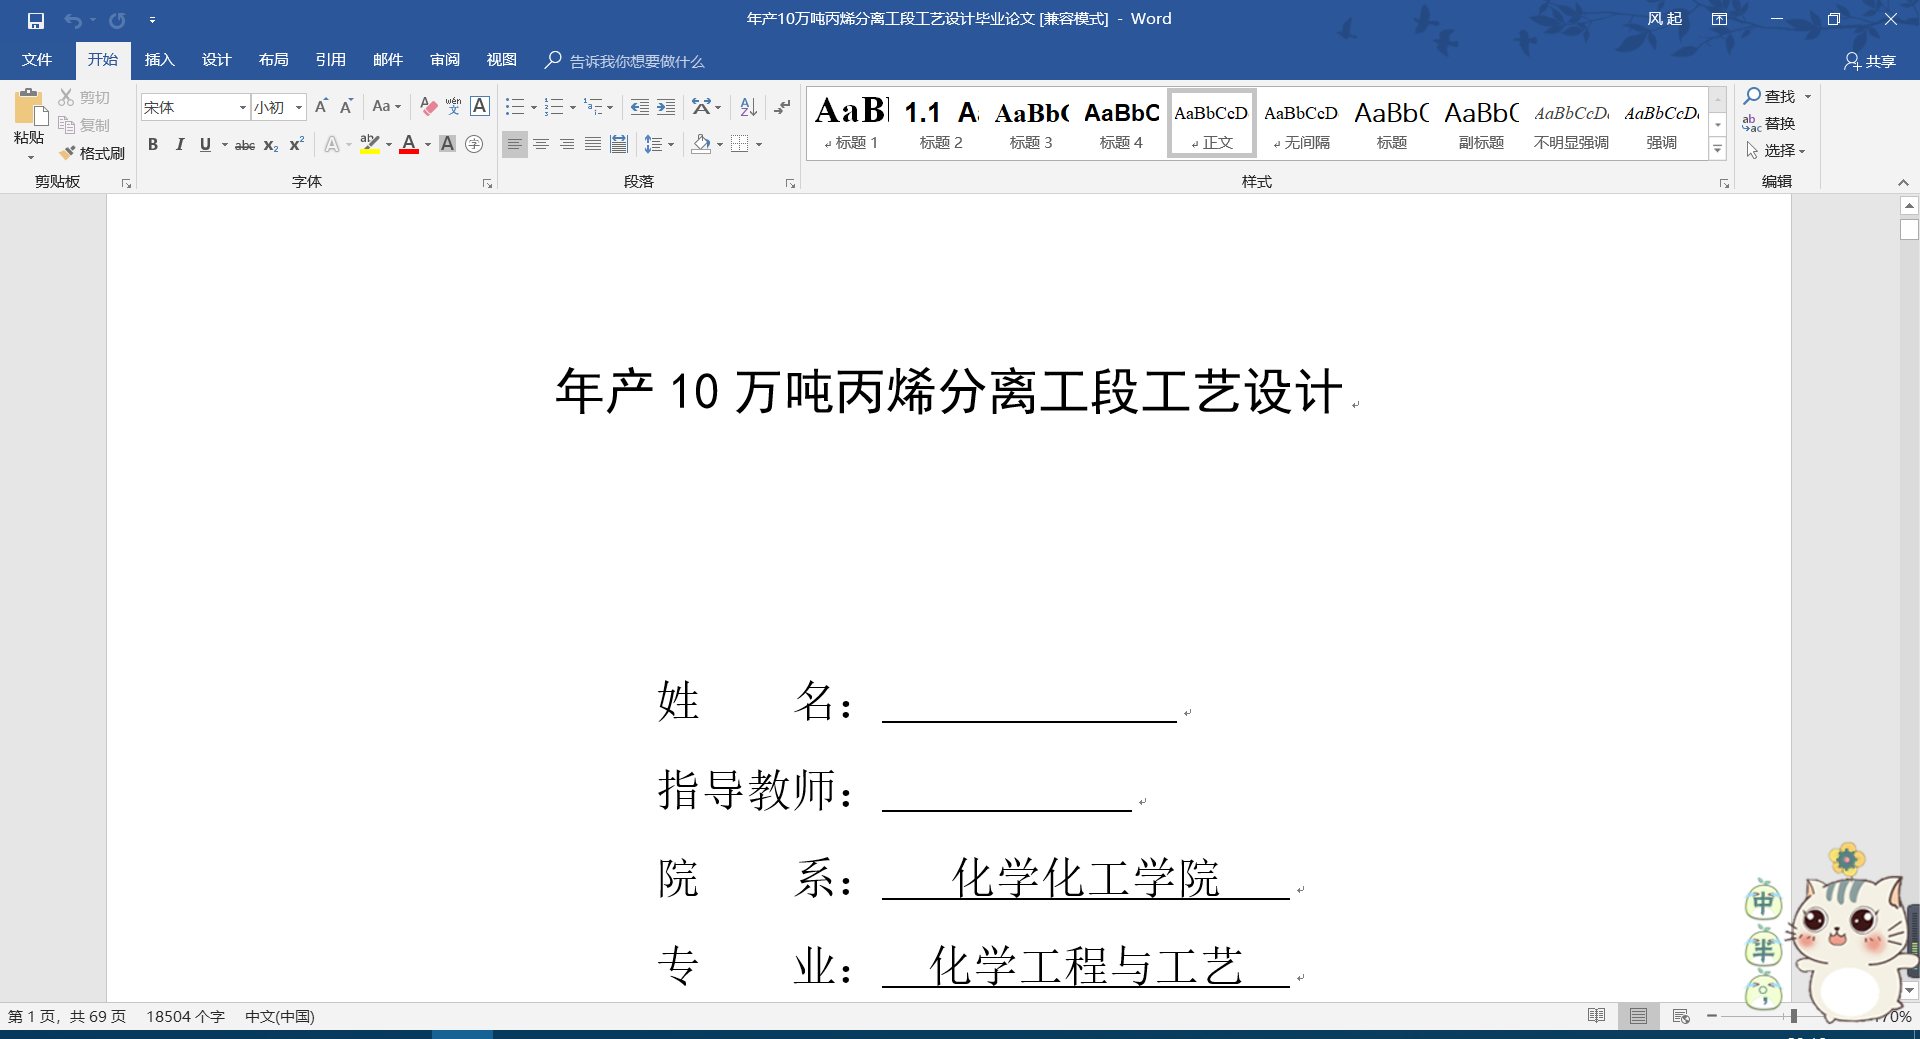
Task: Apply the shading paint bucket icon
Action: [x=701, y=144]
